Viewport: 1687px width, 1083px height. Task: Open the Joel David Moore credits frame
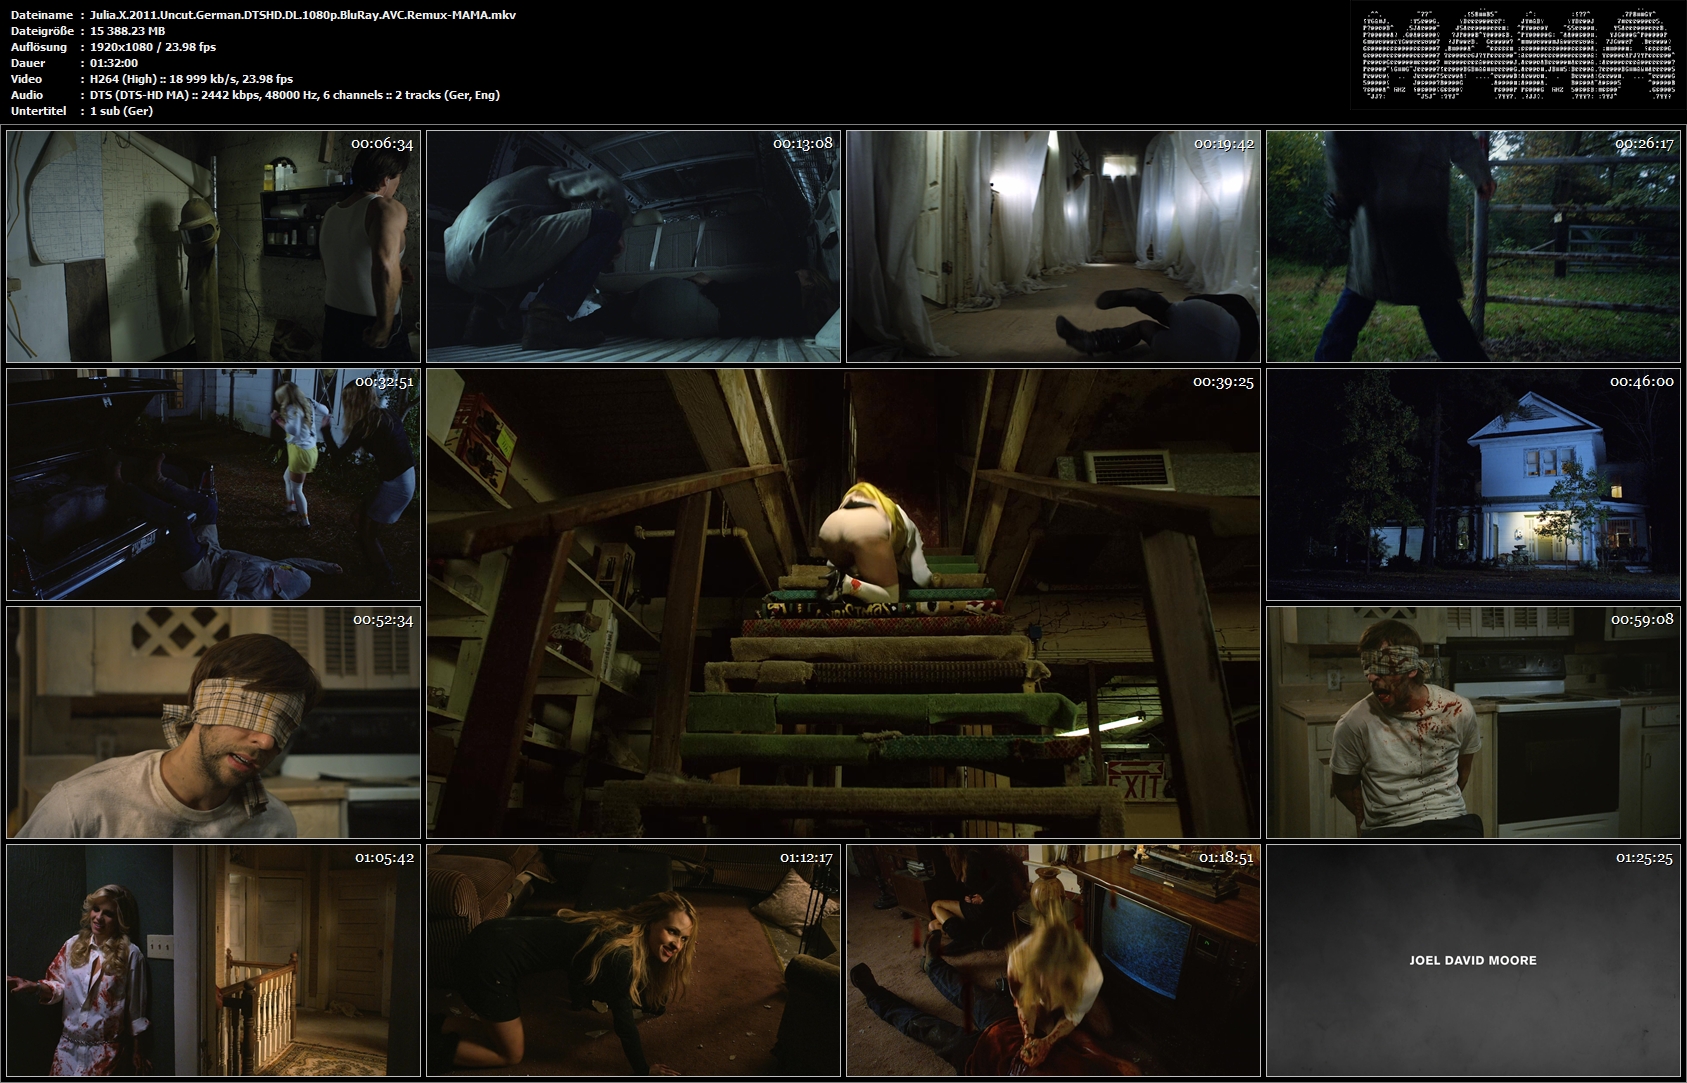click(1473, 960)
